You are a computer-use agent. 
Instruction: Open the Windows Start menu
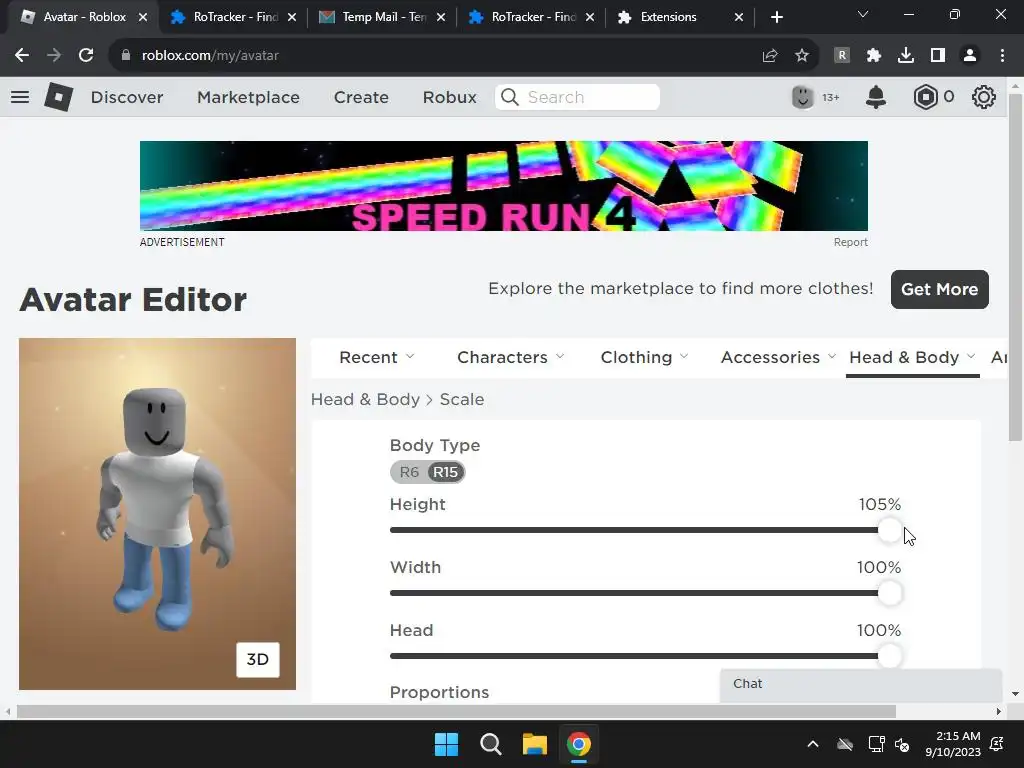click(x=447, y=744)
